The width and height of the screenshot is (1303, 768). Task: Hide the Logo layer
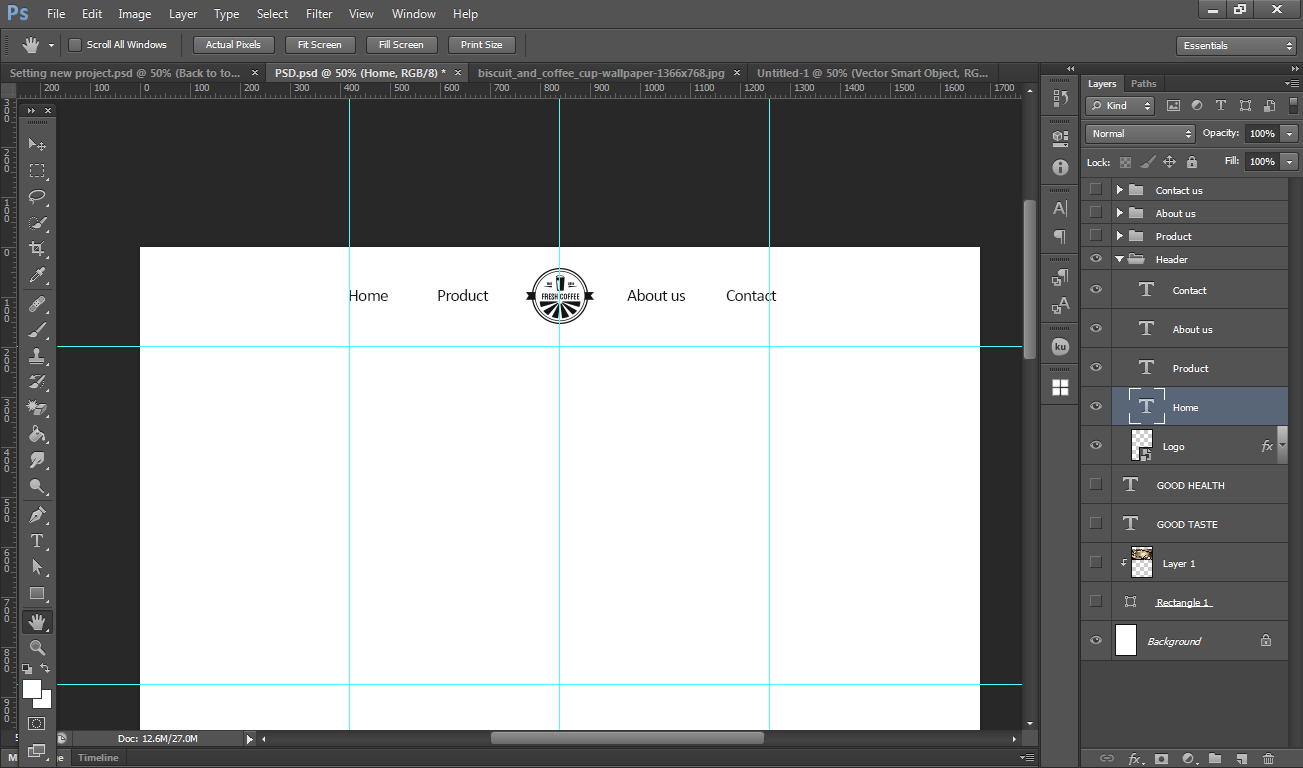pos(1096,446)
